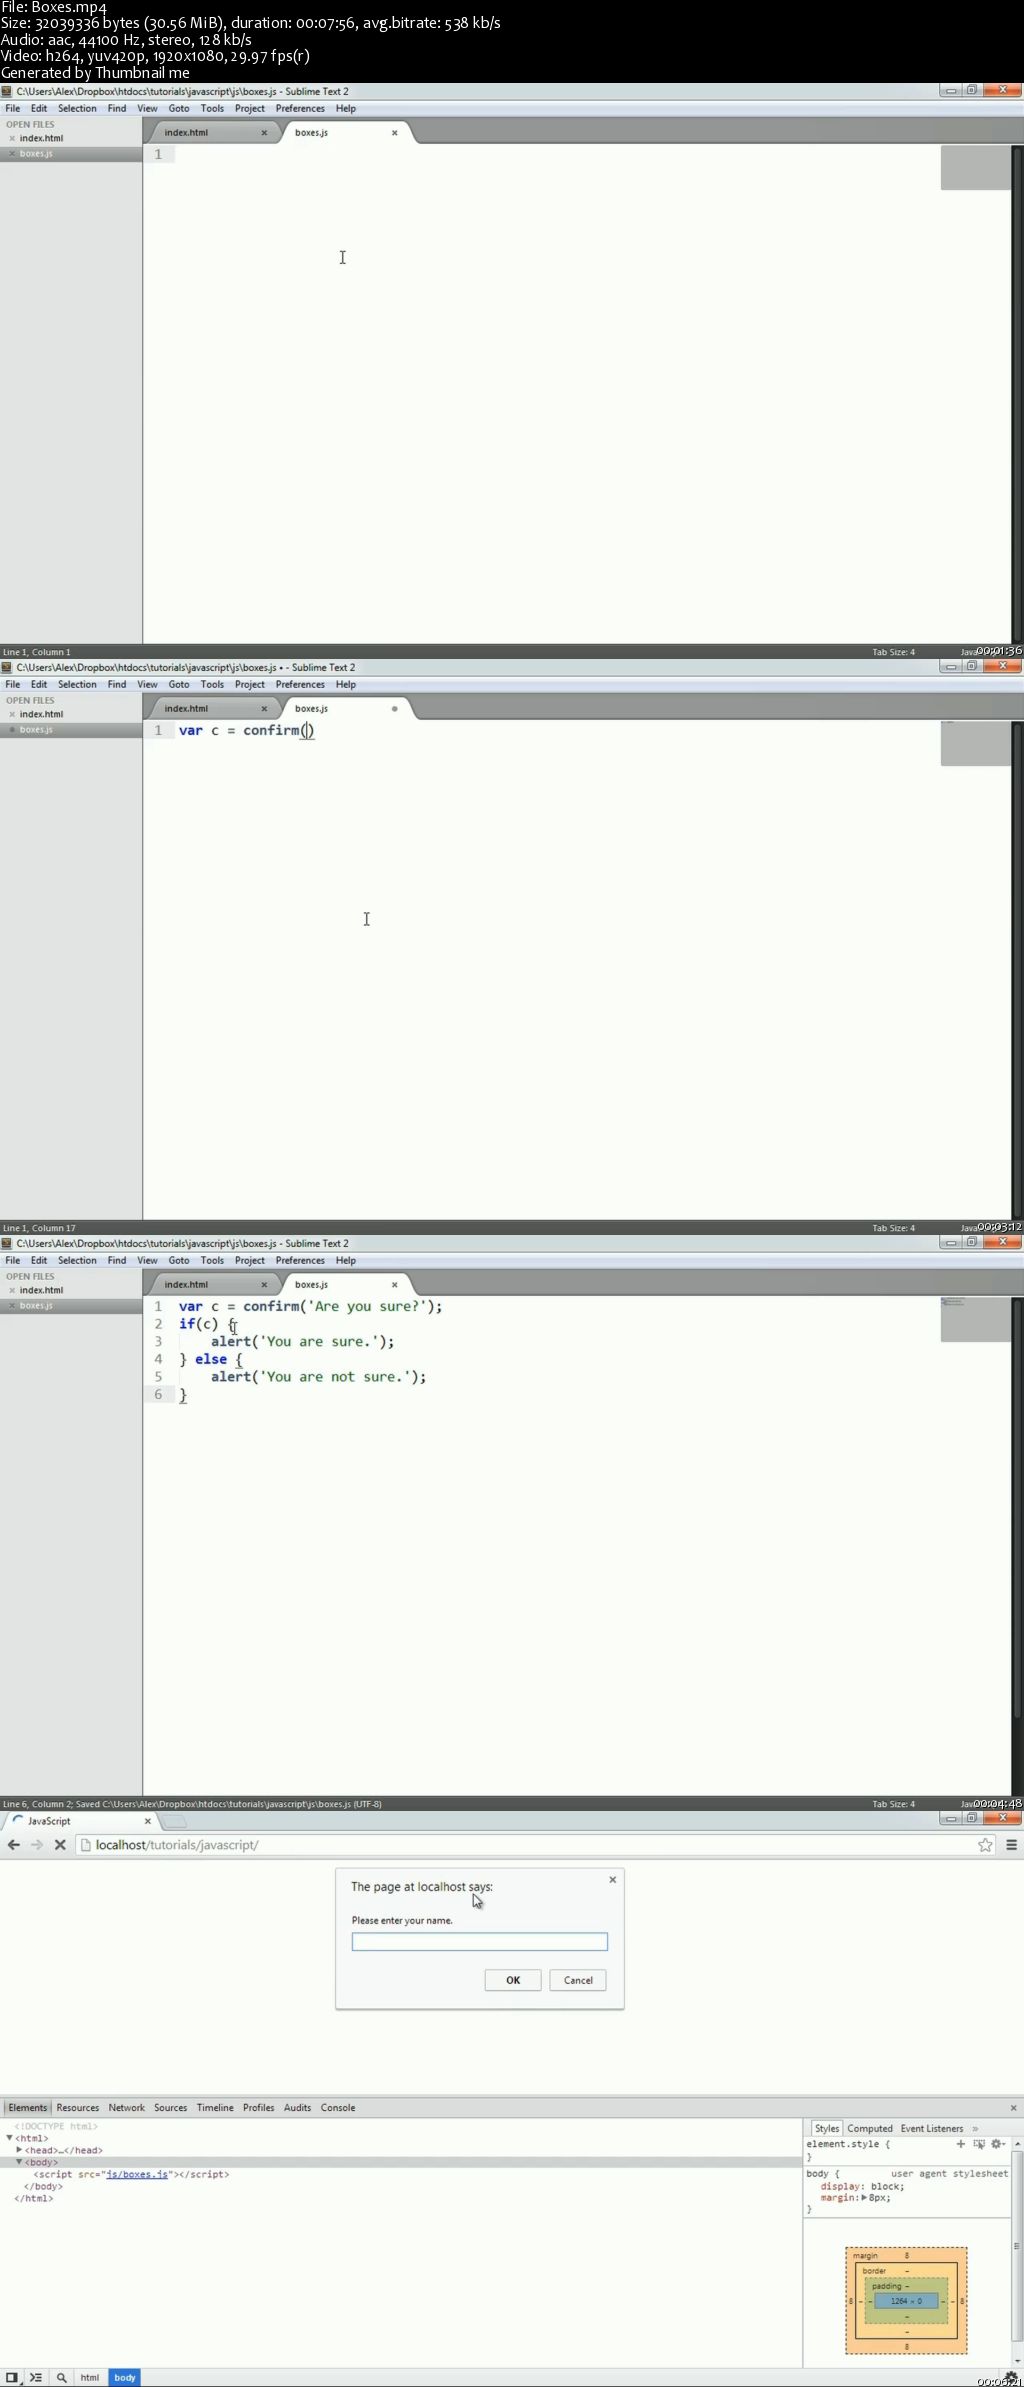Close boxes.js tab in the empty-file Sublime window
Screen dimensions: 1024x2387
pos(394,132)
